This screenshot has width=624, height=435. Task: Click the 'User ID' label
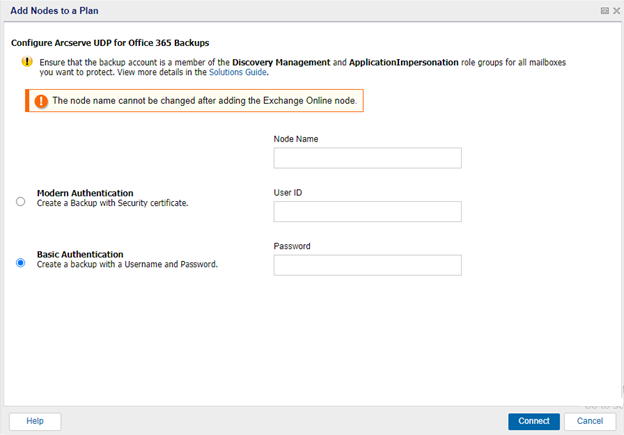click(288, 193)
